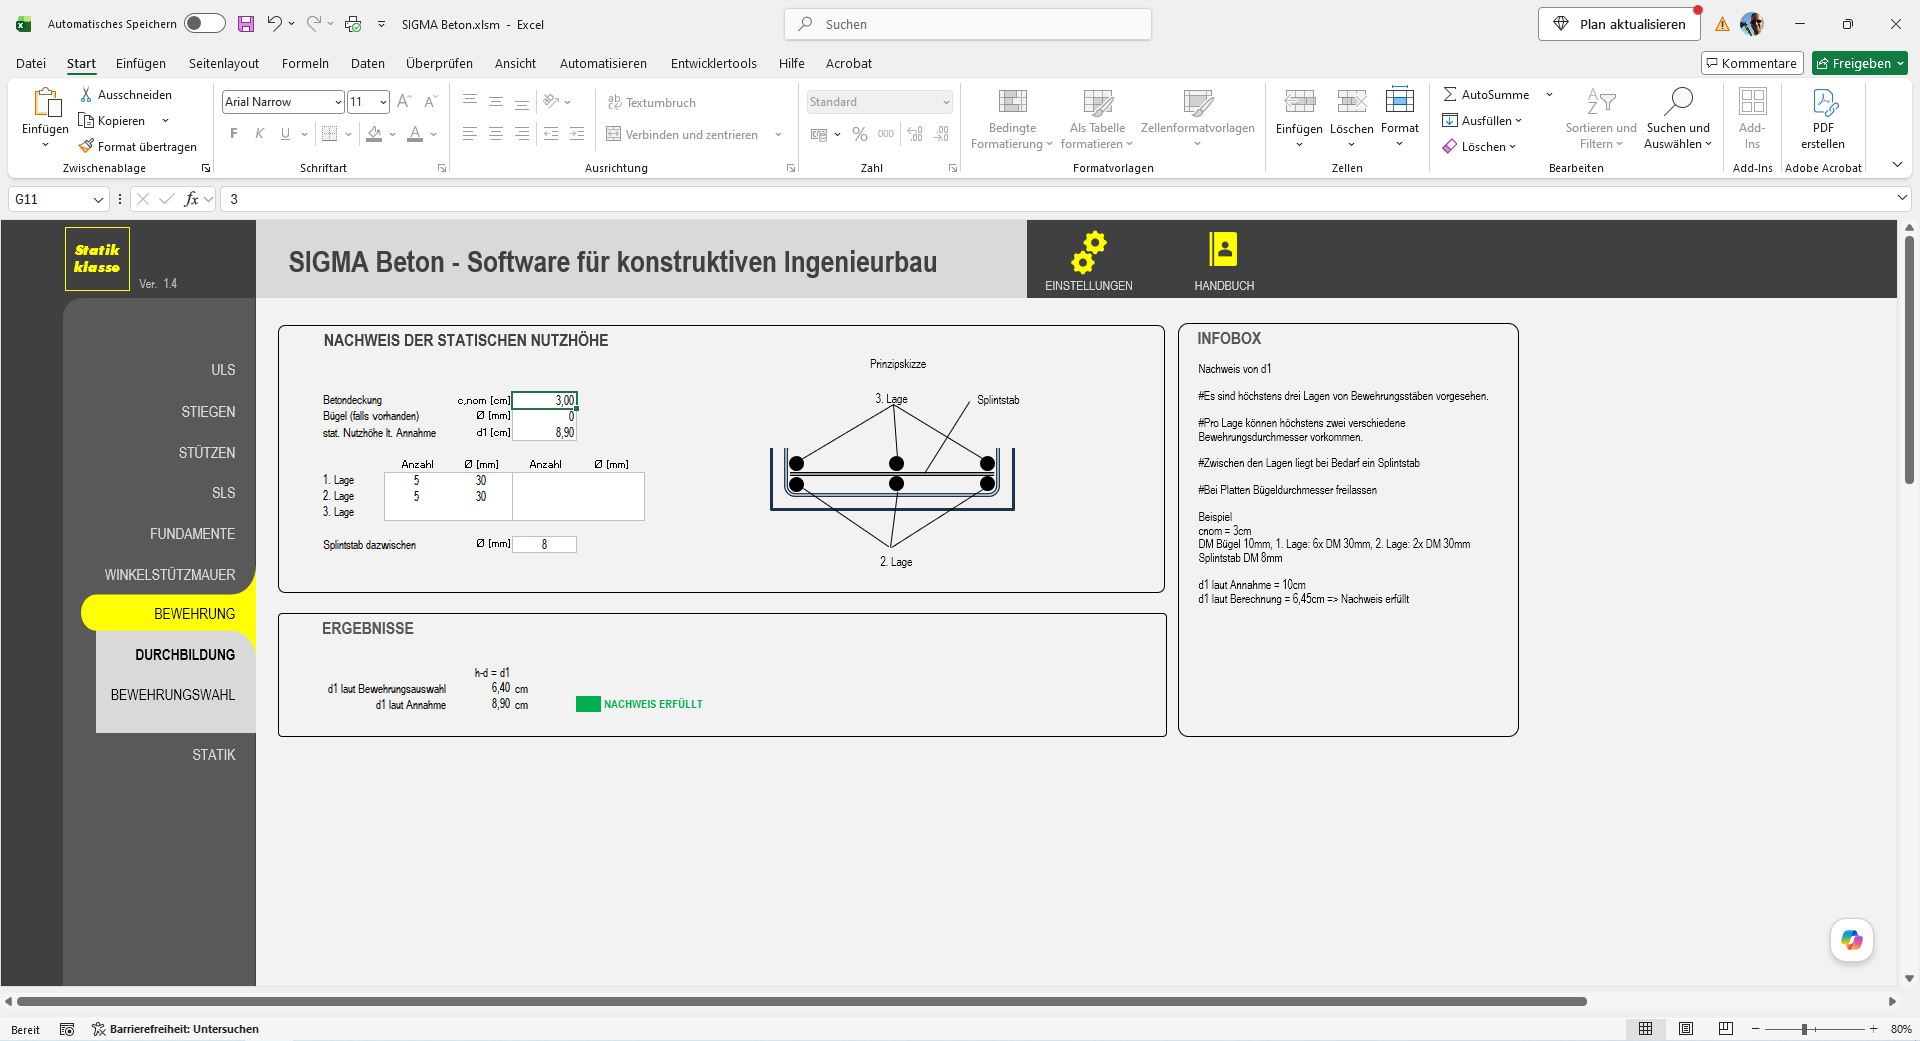This screenshot has width=1920, height=1041.
Task: Apply percent number format
Action: [860, 134]
